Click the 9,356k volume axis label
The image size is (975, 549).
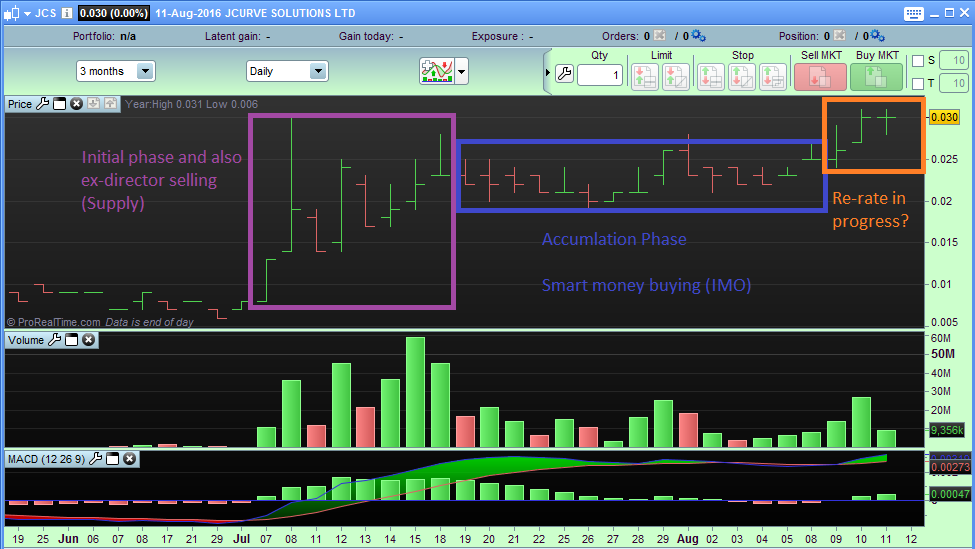coord(947,430)
